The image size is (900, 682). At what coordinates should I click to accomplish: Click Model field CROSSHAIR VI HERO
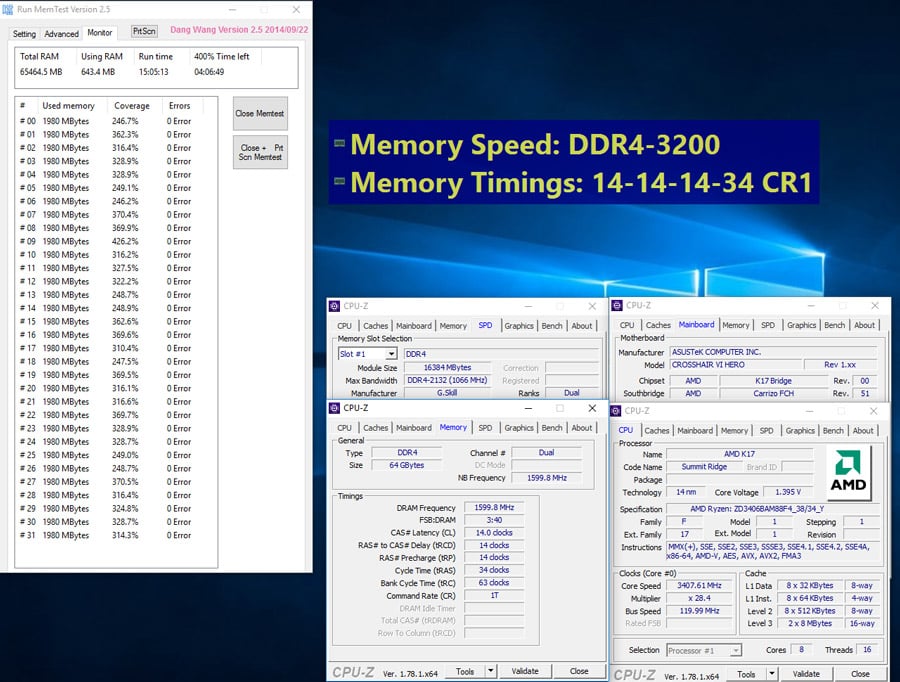(736, 365)
